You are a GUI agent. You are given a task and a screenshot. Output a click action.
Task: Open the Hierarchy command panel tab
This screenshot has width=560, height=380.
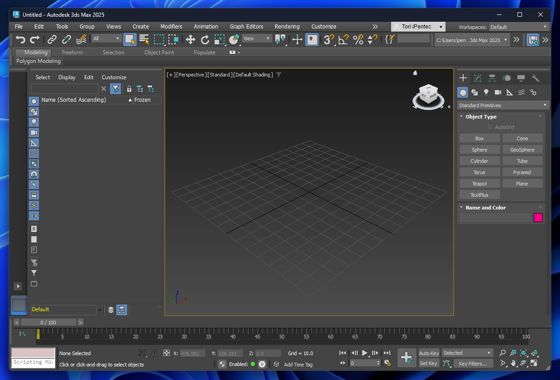coord(492,78)
